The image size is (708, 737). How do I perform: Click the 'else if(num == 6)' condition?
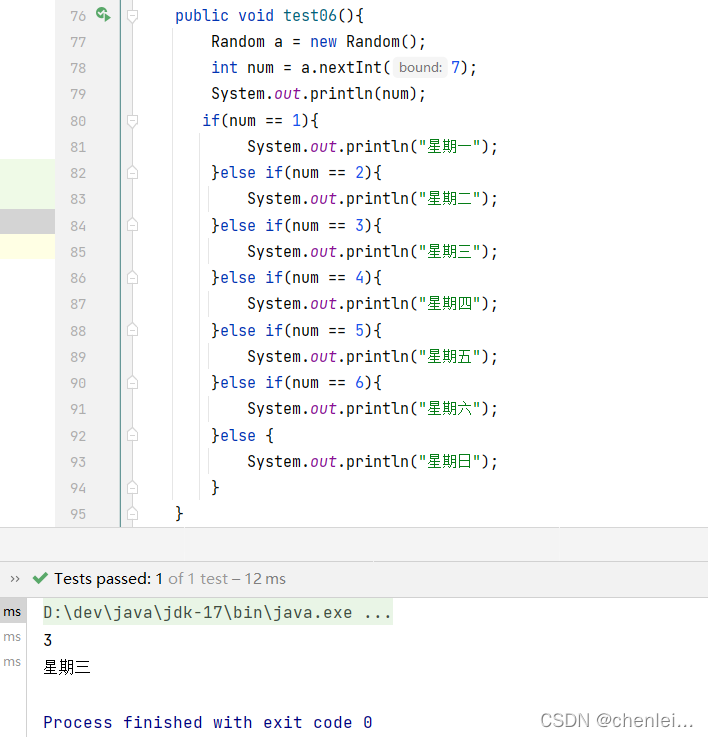point(297,383)
